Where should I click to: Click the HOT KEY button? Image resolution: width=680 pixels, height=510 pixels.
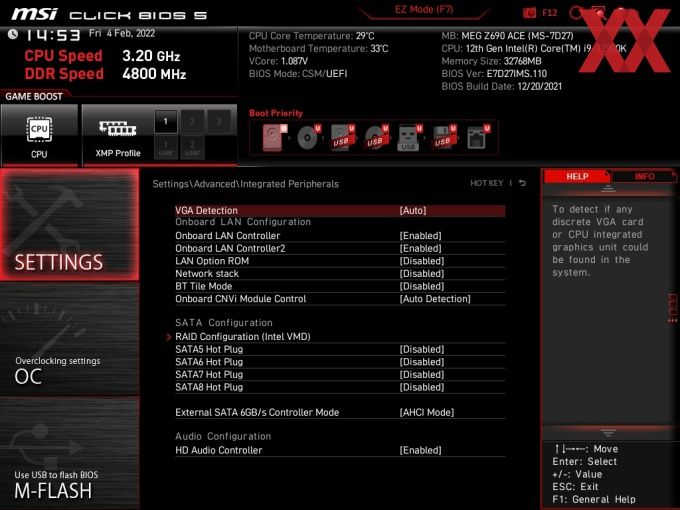pyautogui.click(x=487, y=183)
